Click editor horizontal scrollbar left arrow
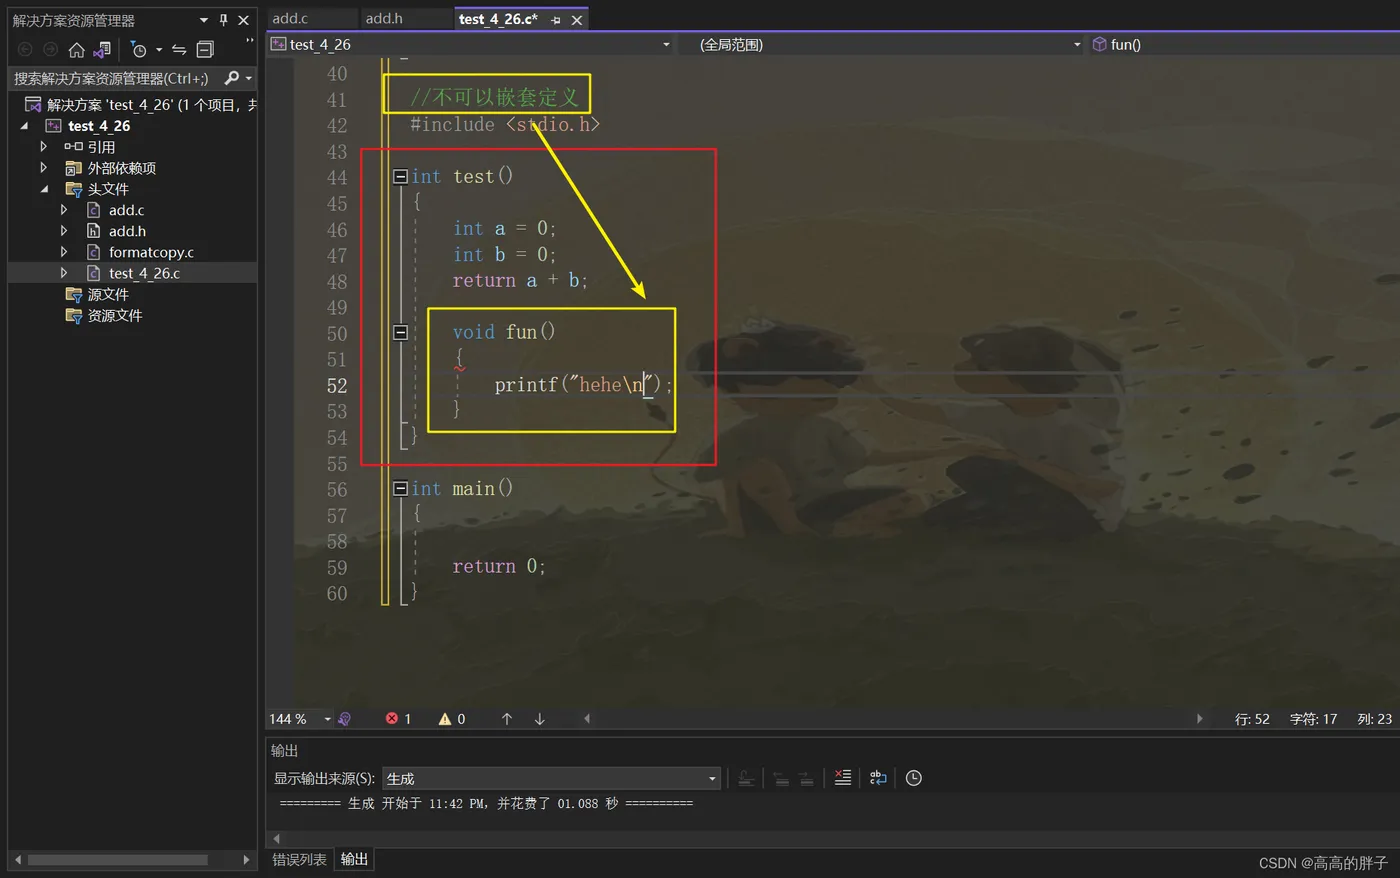 click(x=587, y=719)
